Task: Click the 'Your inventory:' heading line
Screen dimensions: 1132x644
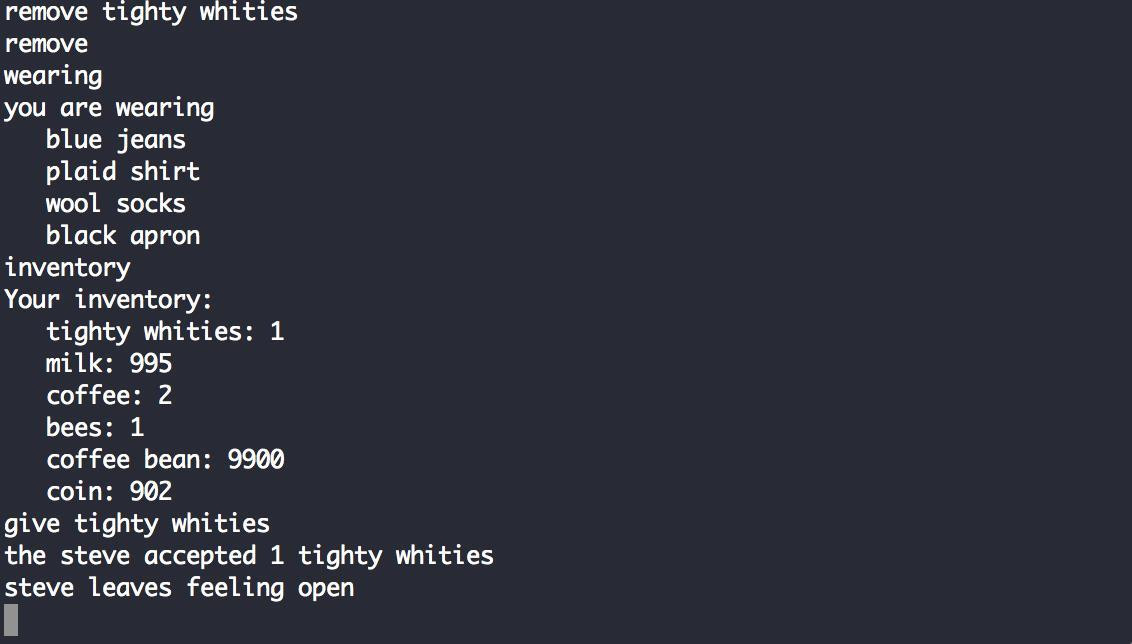Action: click(108, 299)
